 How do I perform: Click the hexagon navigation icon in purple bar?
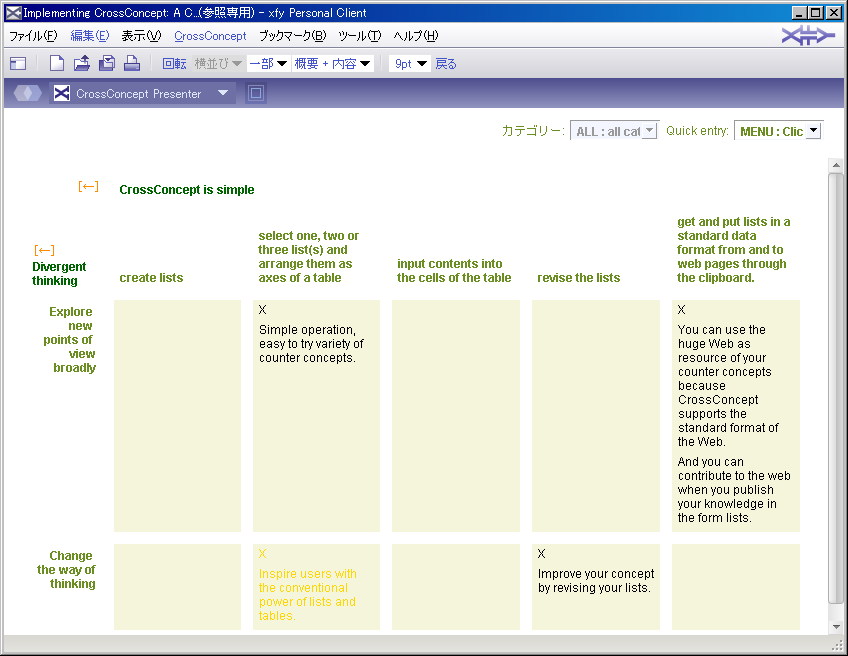click(x=28, y=94)
